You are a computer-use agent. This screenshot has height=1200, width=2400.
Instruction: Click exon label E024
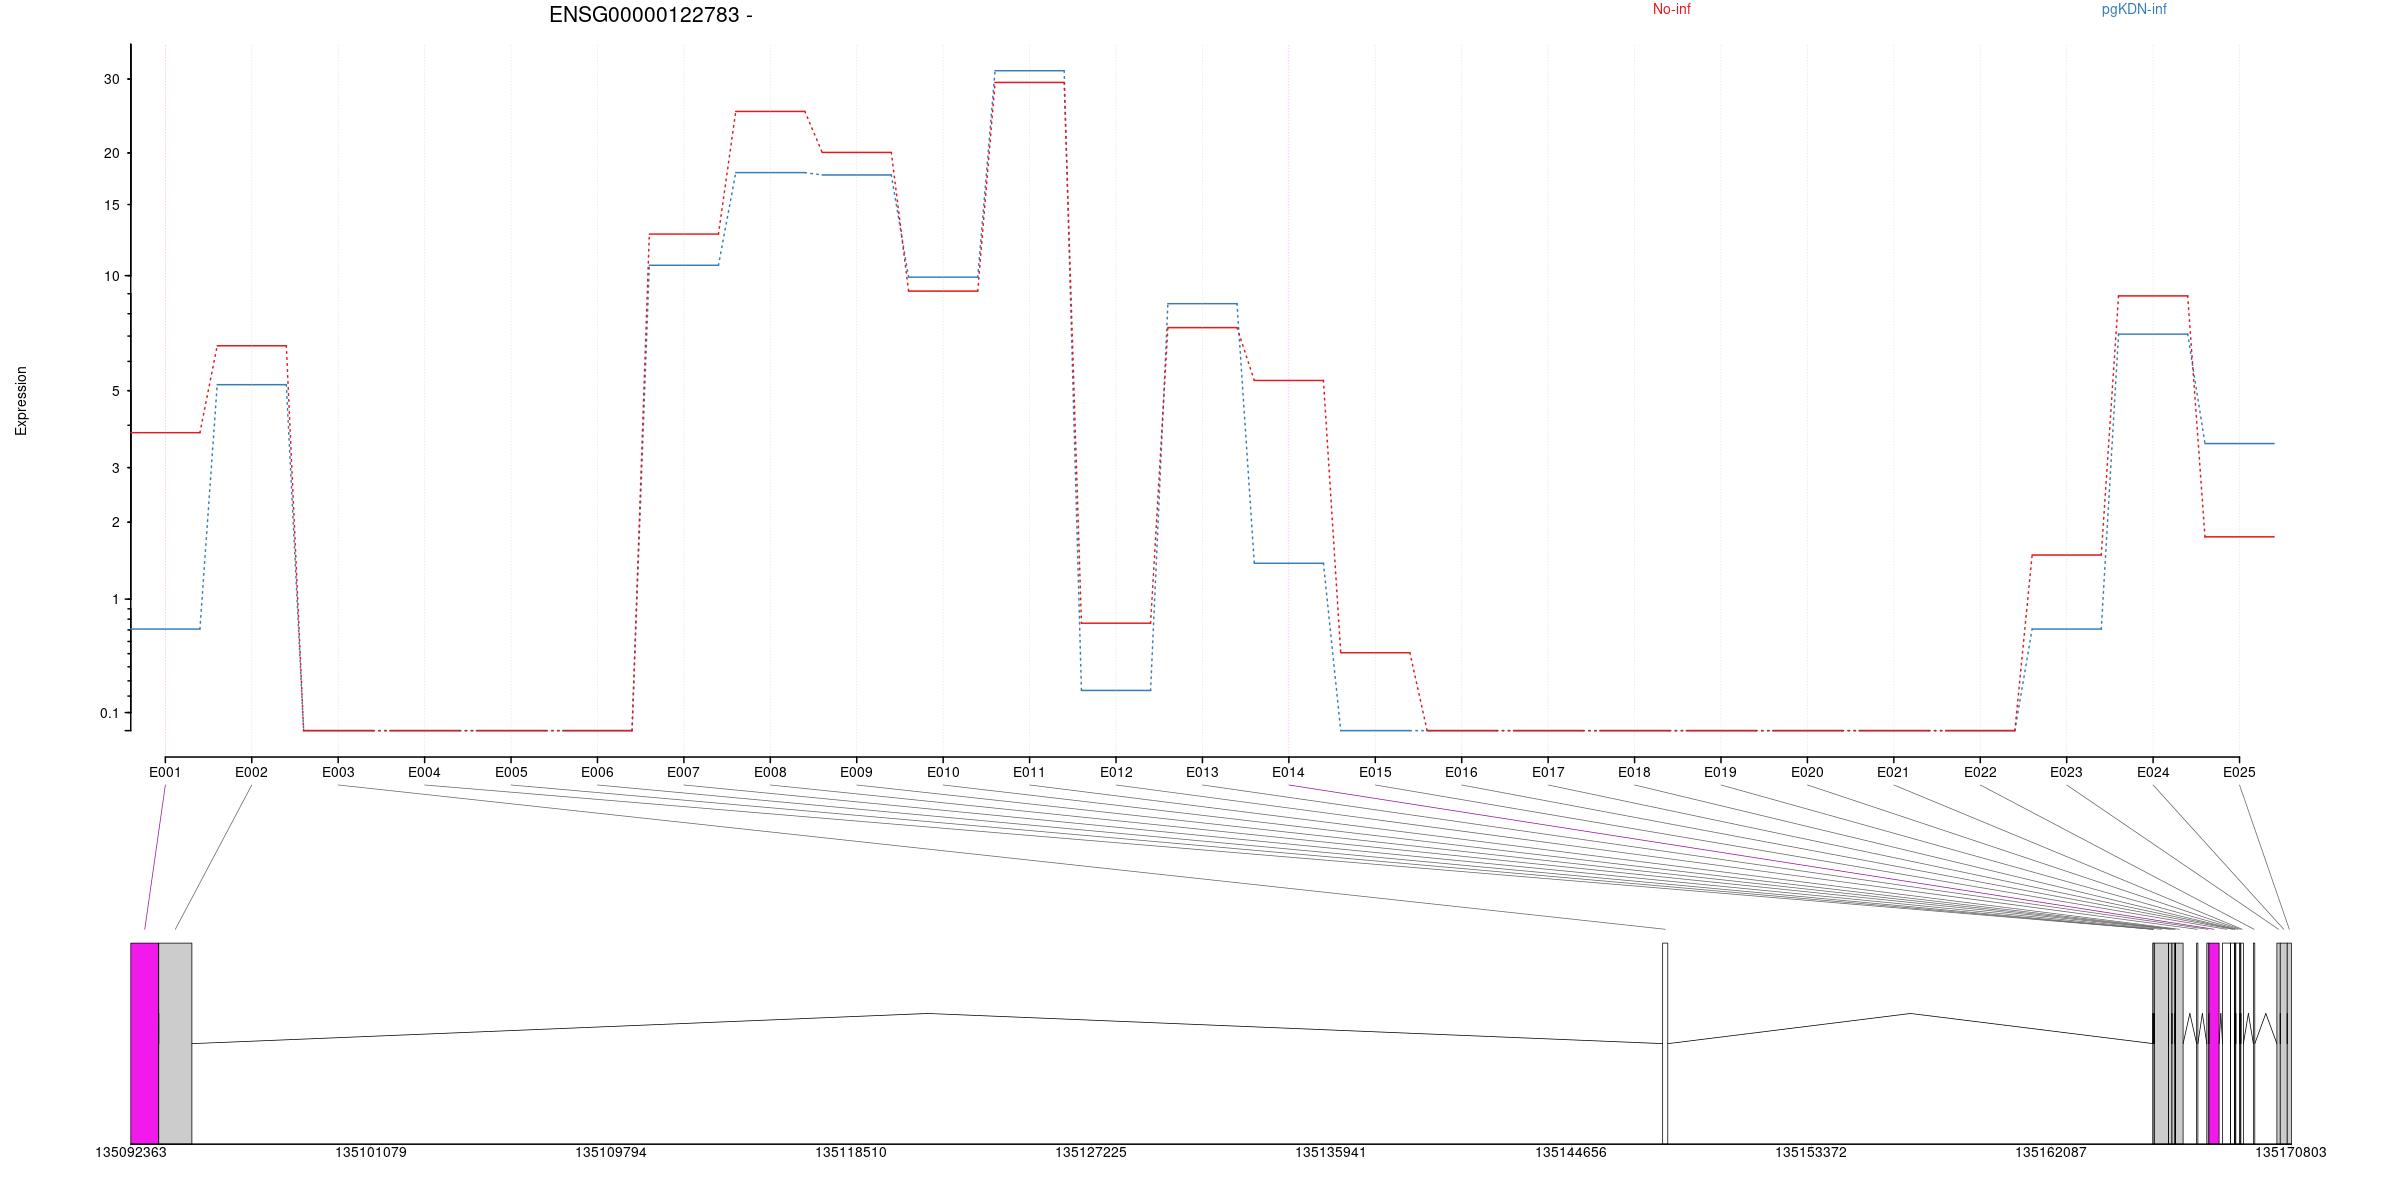pos(2153,772)
